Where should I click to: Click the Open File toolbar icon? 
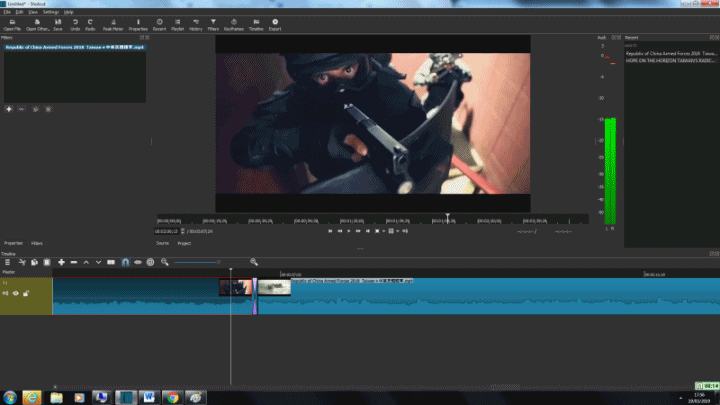coord(11,22)
